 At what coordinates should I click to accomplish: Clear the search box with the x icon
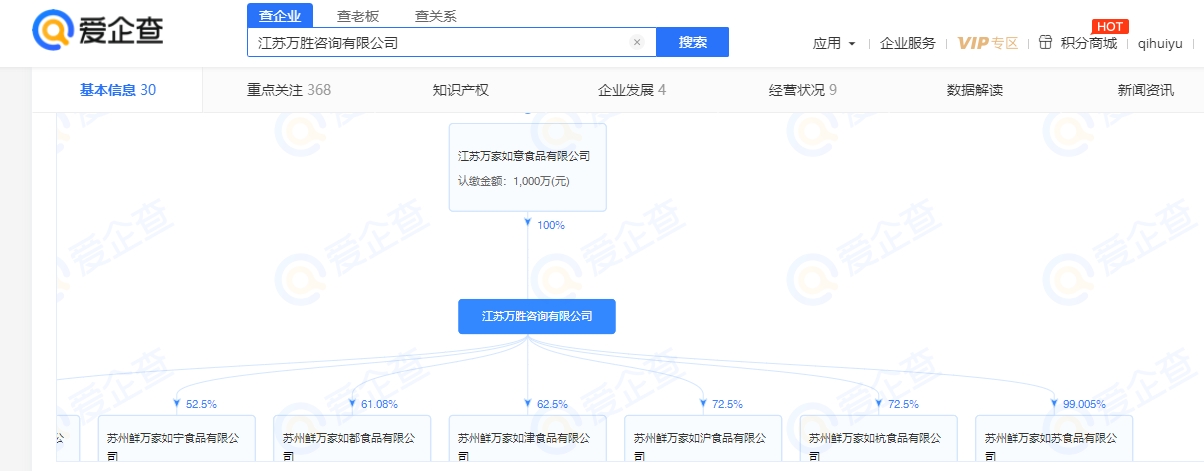point(637,43)
